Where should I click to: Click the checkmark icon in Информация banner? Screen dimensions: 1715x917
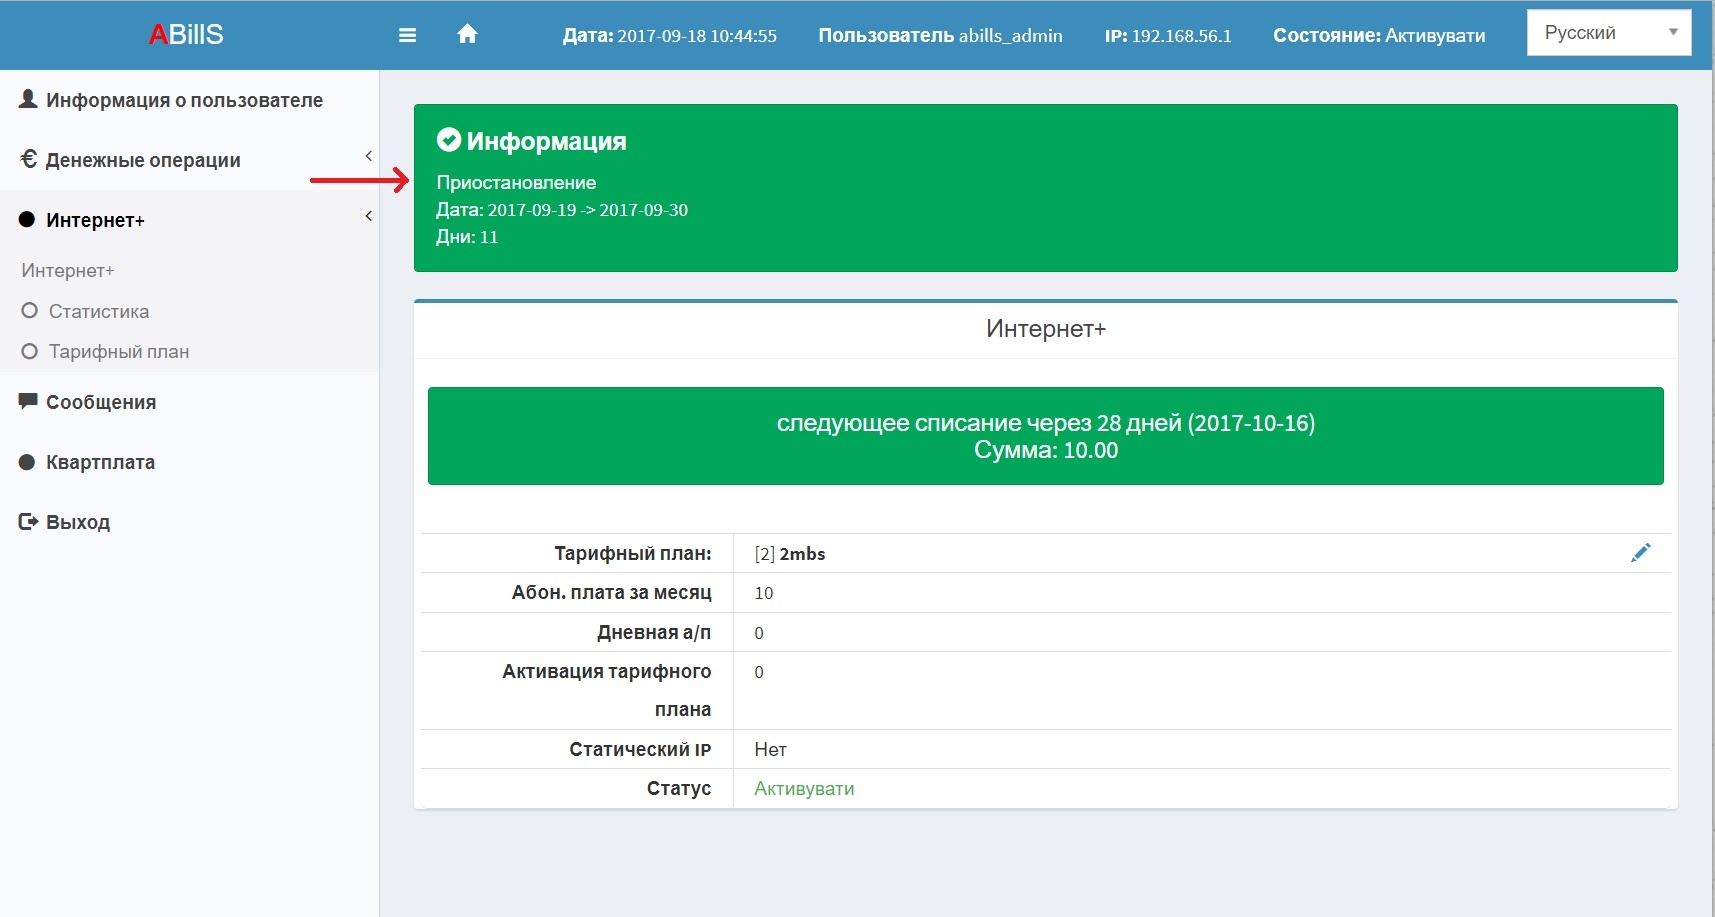click(449, 140)
